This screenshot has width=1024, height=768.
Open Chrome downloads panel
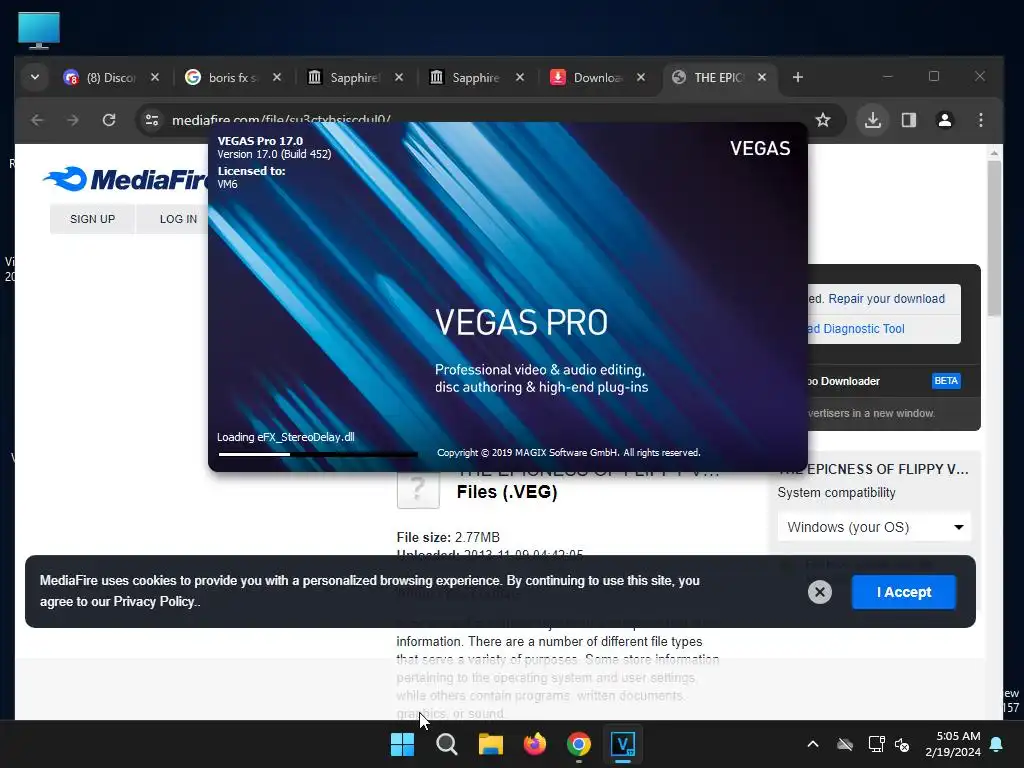[873, 120]
